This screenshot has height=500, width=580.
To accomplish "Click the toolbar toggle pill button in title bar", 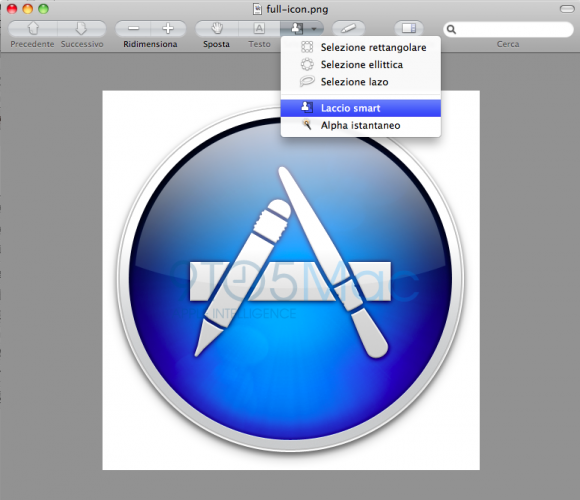I will 567,9.
